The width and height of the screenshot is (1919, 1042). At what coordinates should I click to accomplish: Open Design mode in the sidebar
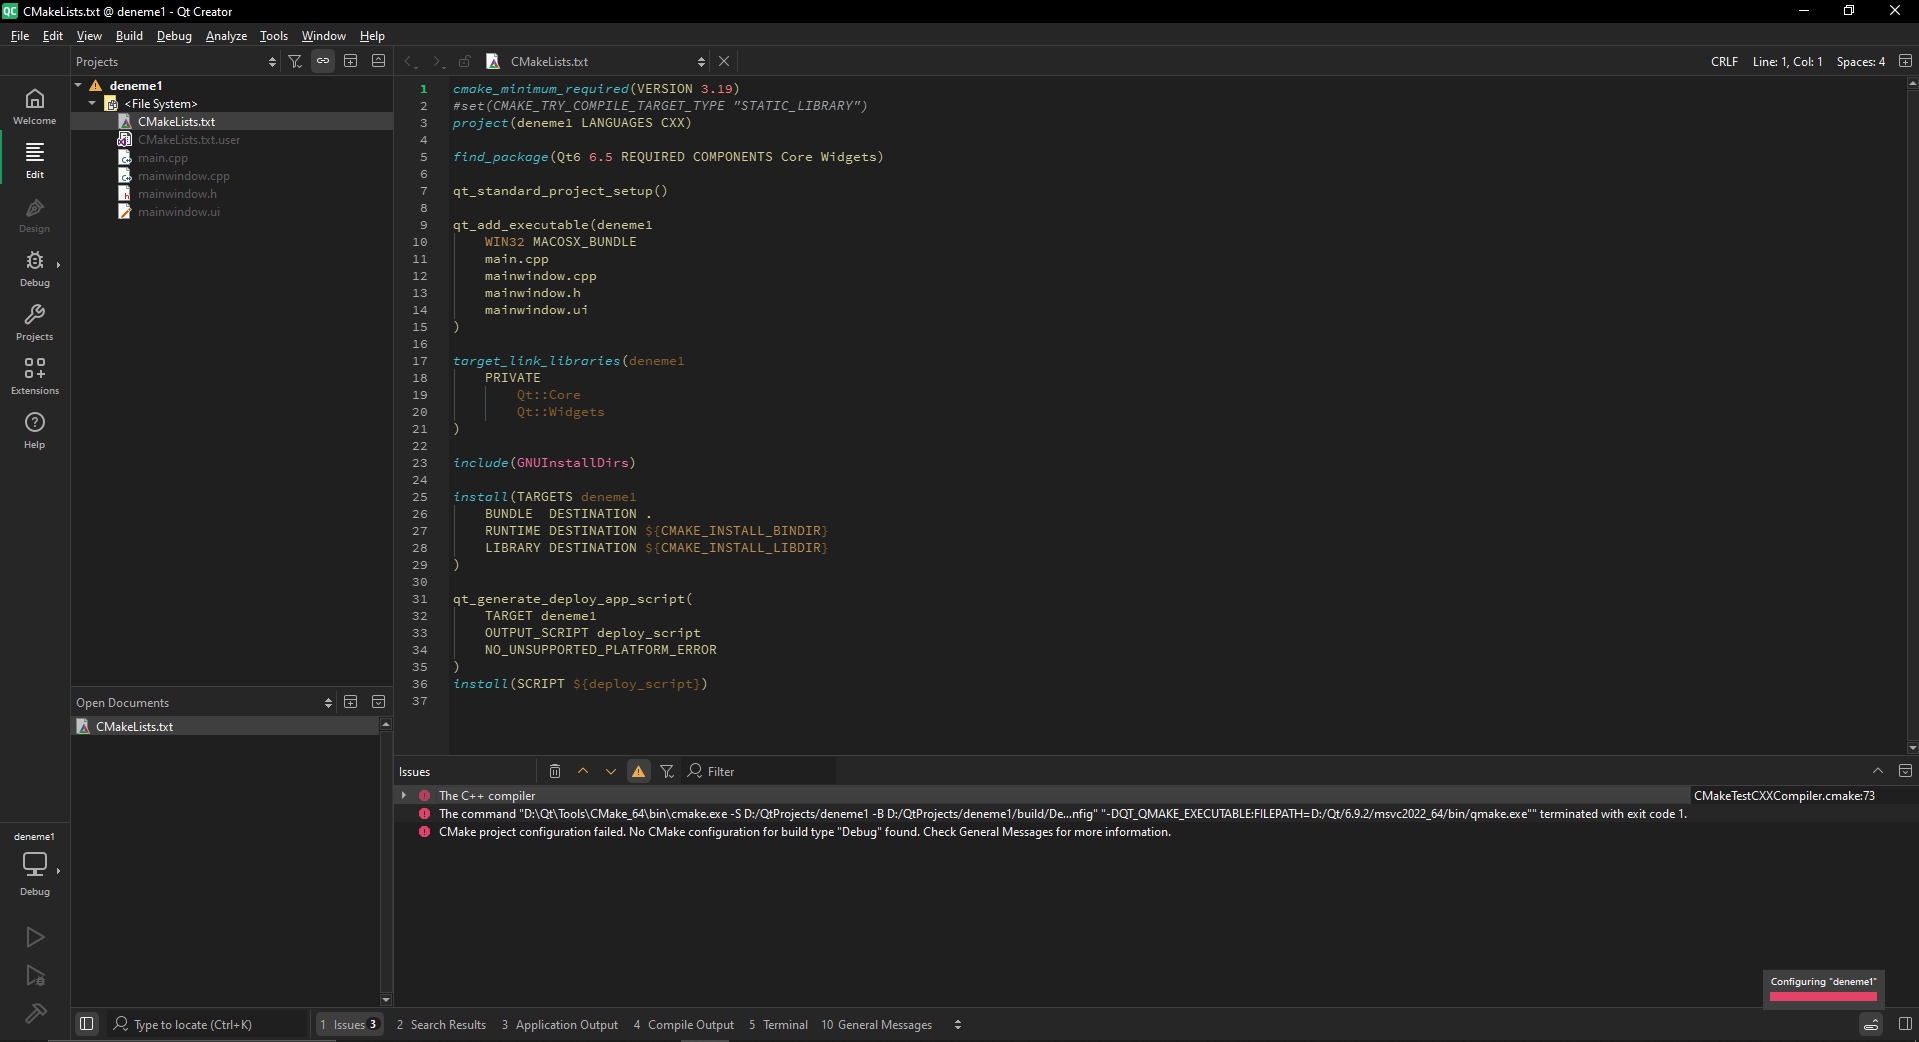coord(35,214)
